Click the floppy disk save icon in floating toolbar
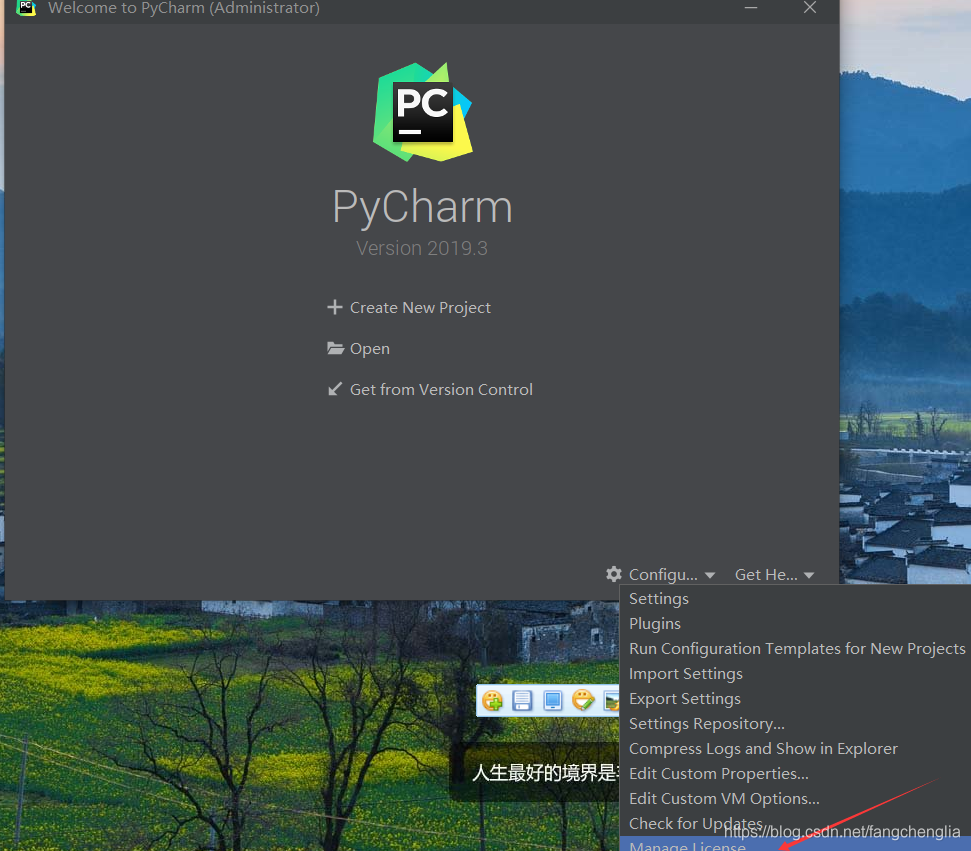Screen dimensions: 971x851 [522, 700]
